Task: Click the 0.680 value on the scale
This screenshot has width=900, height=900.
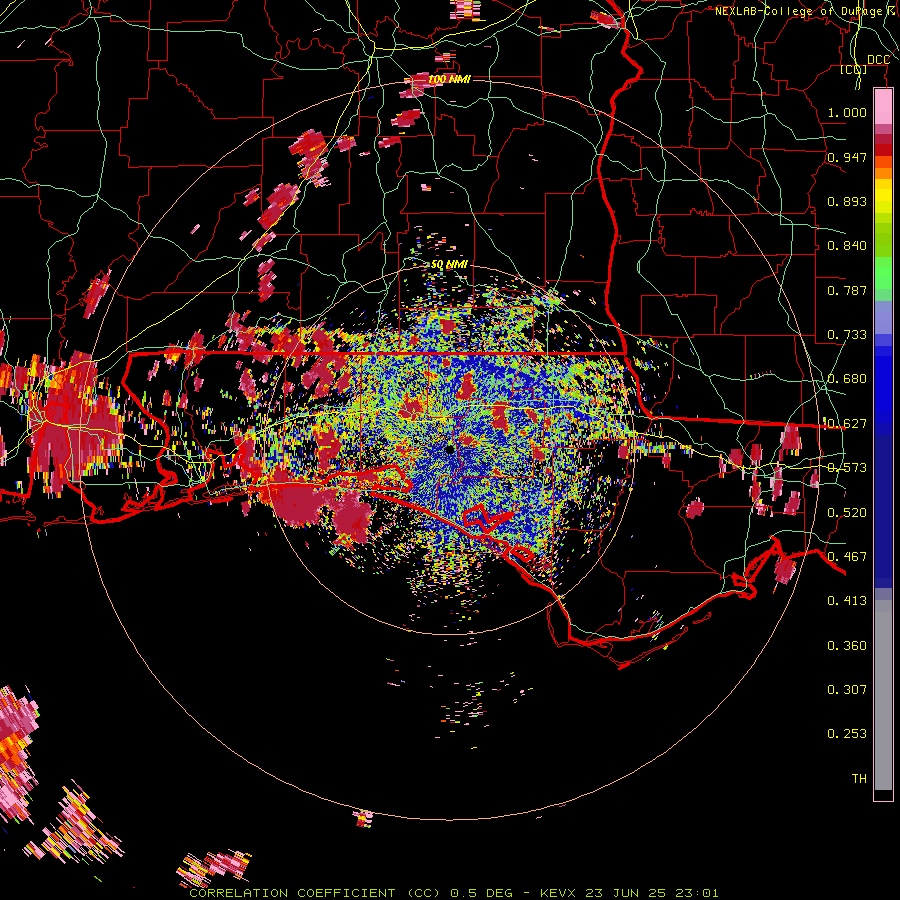Action: coord(847,379)
